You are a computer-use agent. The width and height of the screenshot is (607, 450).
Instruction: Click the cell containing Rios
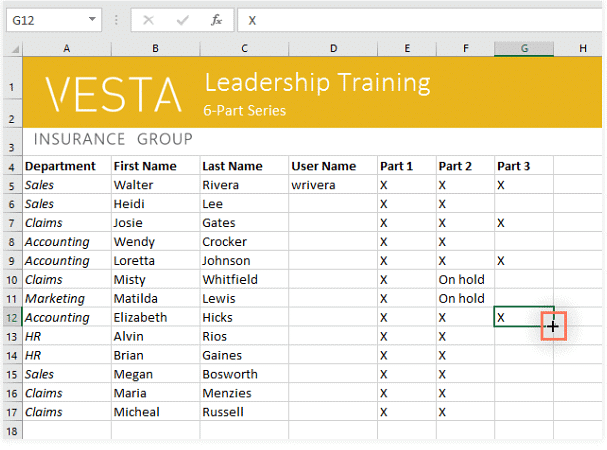[x=244, y=337]
